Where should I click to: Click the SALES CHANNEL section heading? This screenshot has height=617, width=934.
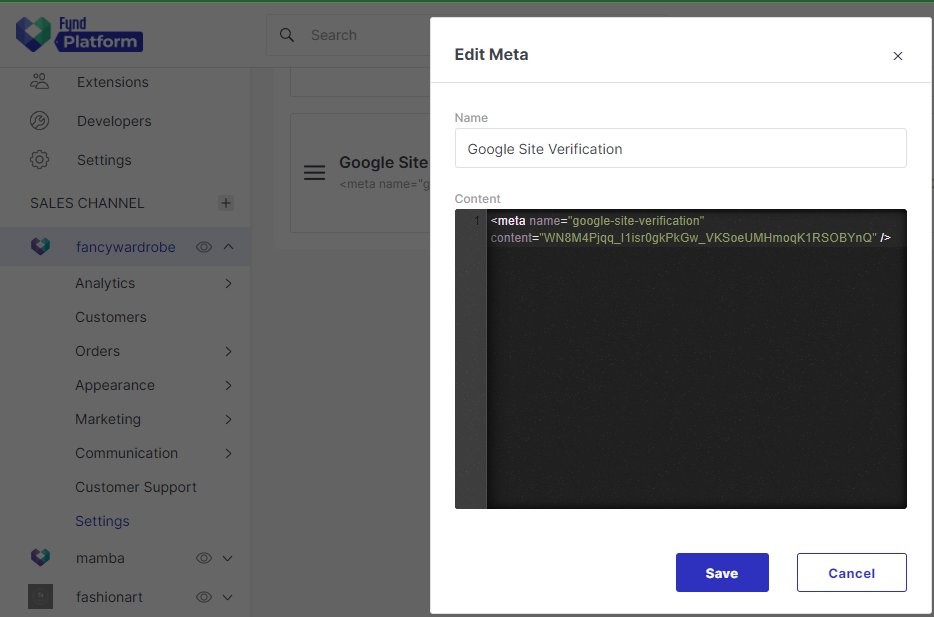(x=87, y=203)
